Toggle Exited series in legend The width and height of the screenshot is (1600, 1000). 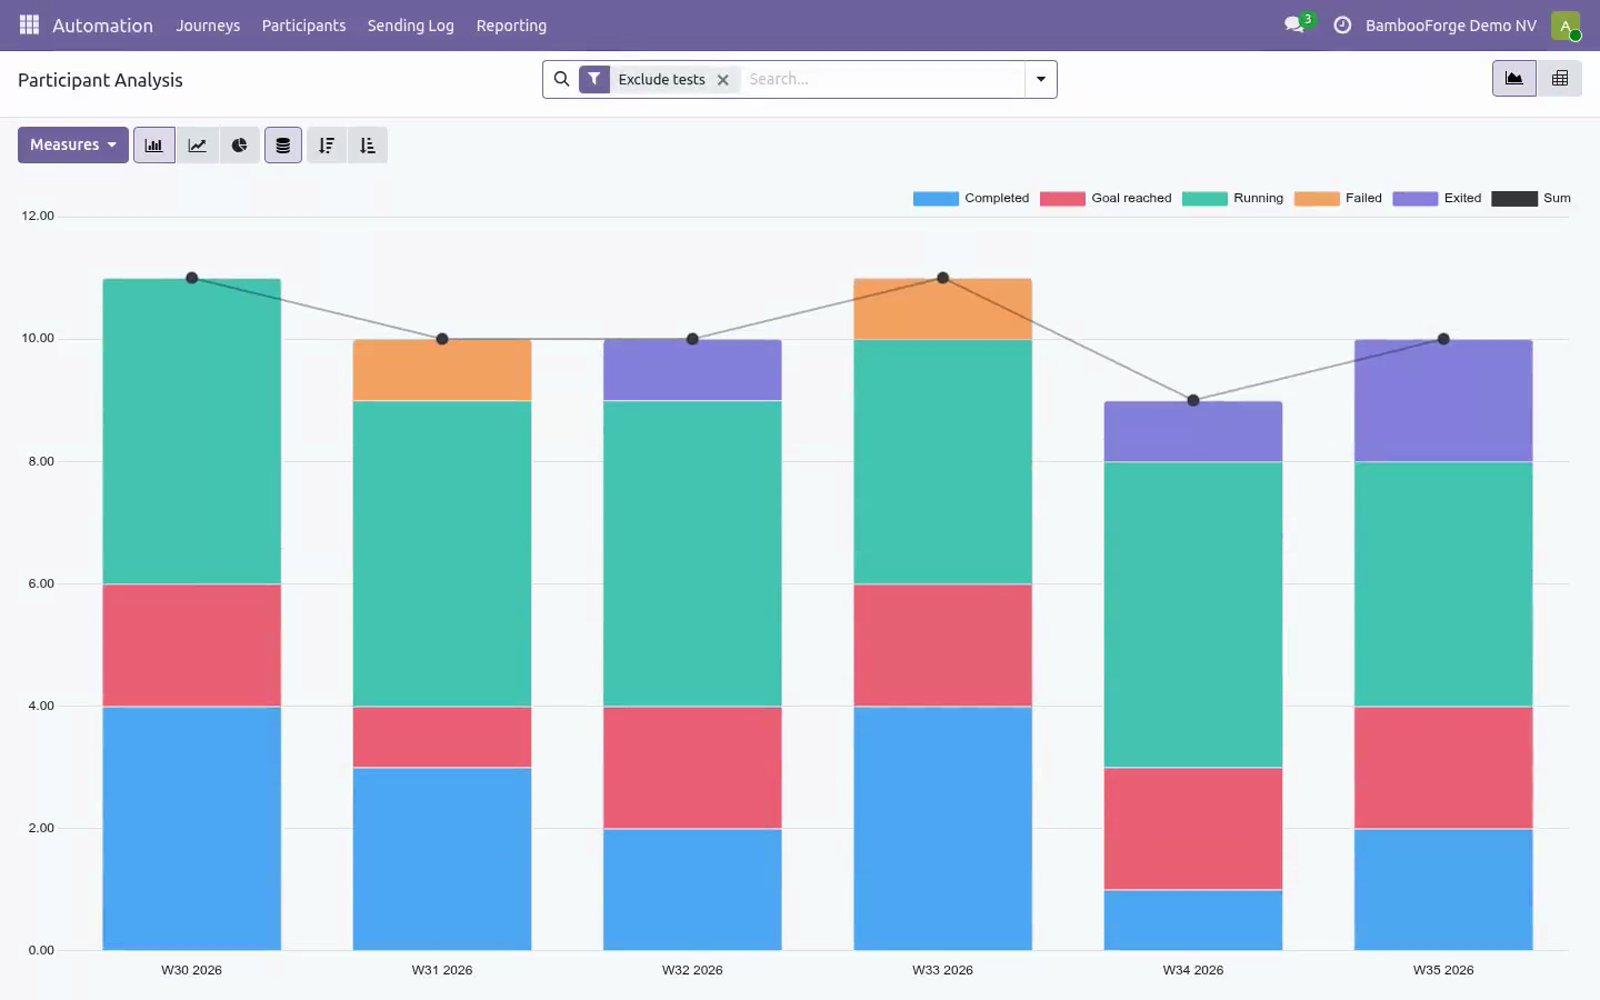coord(1437,198)
